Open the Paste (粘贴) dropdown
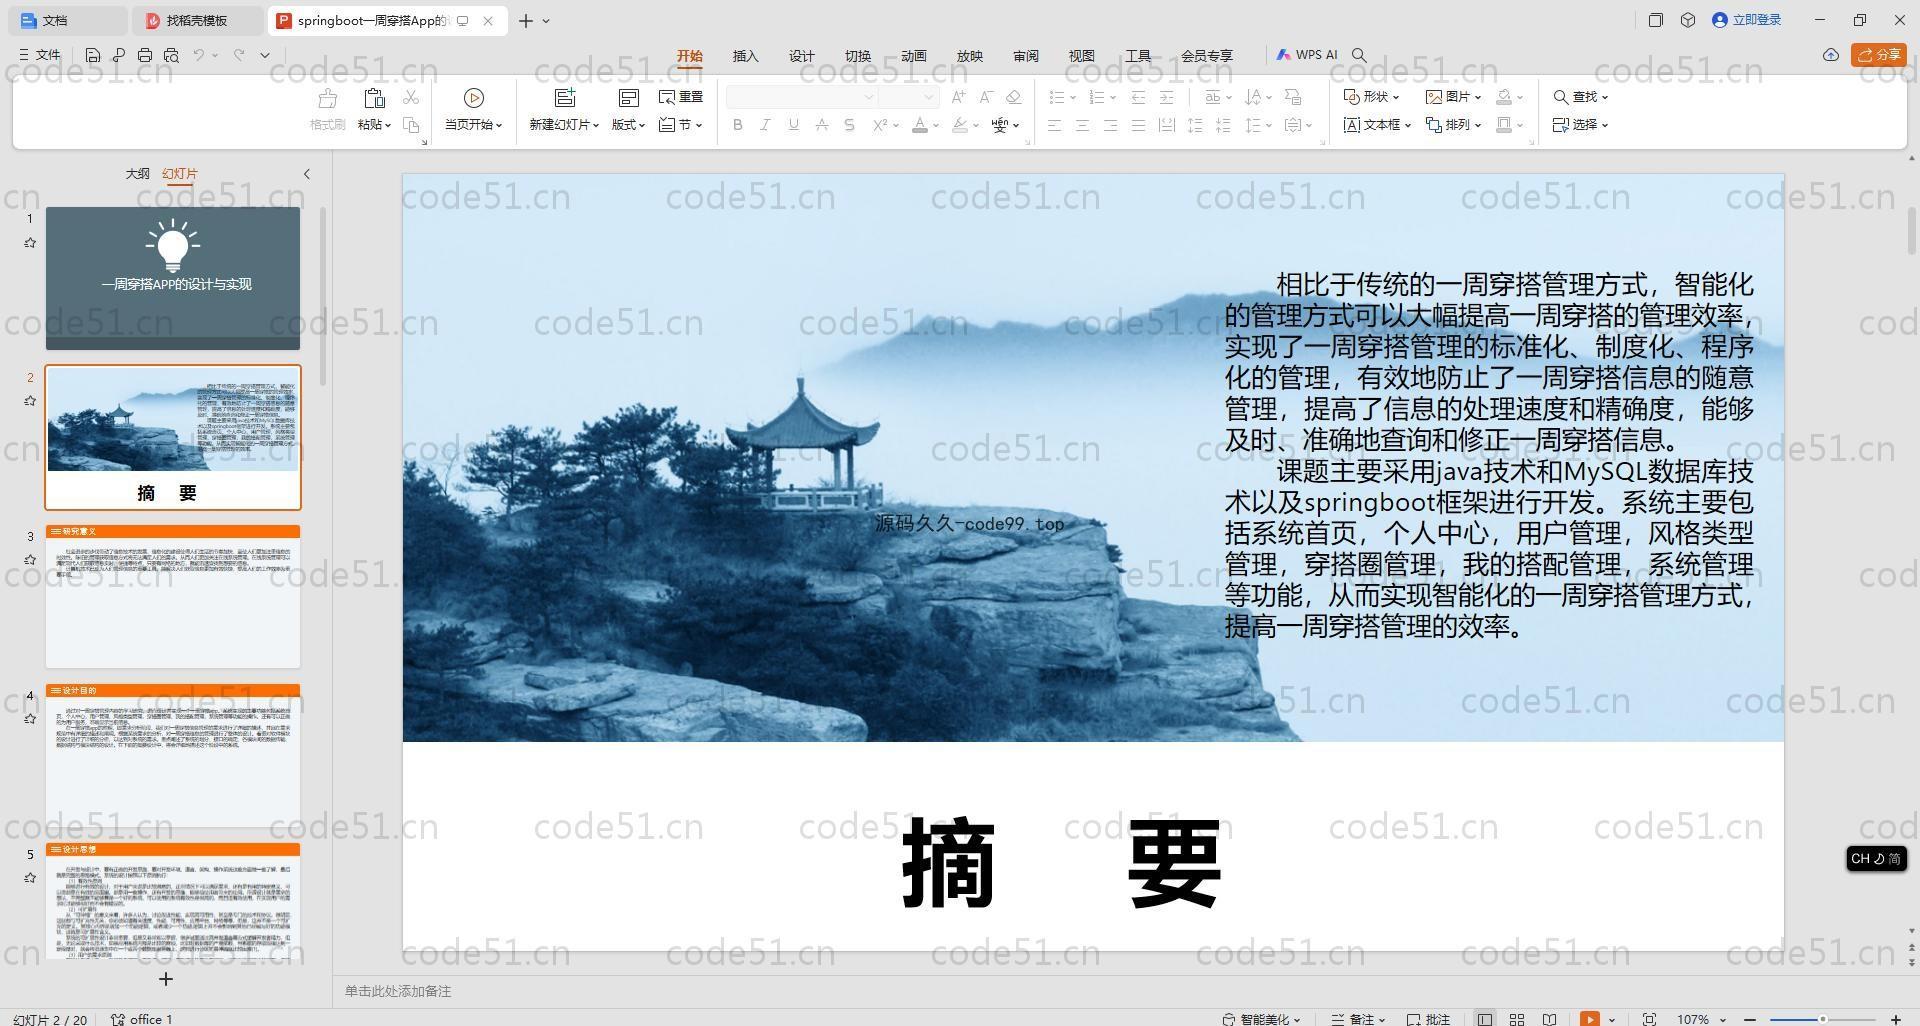 click(x=374, y=125)
